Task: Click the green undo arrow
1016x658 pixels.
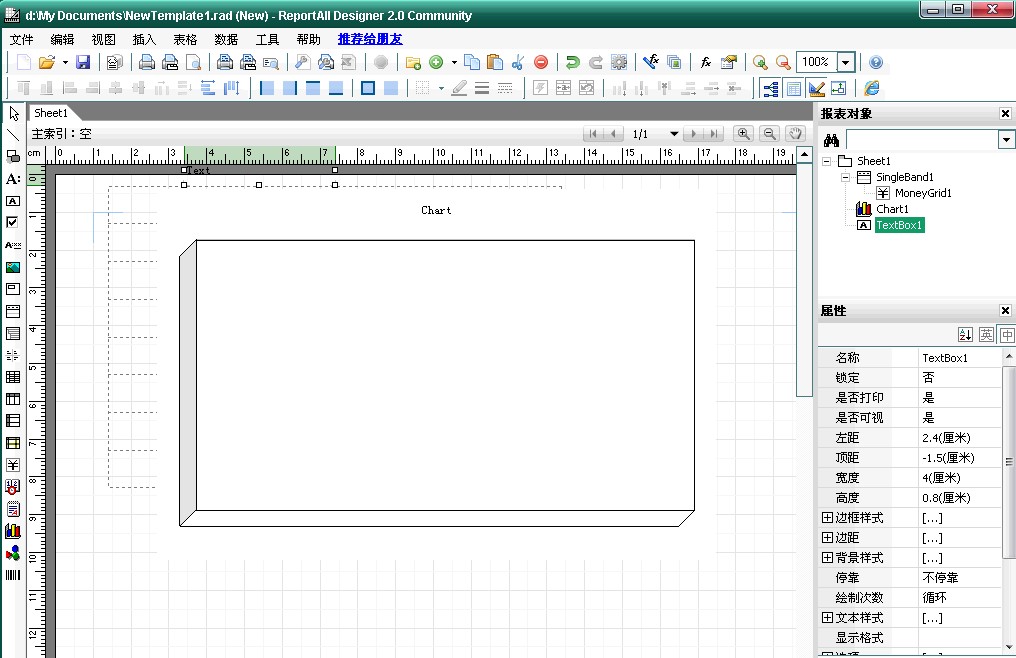Action: point(572,62)
